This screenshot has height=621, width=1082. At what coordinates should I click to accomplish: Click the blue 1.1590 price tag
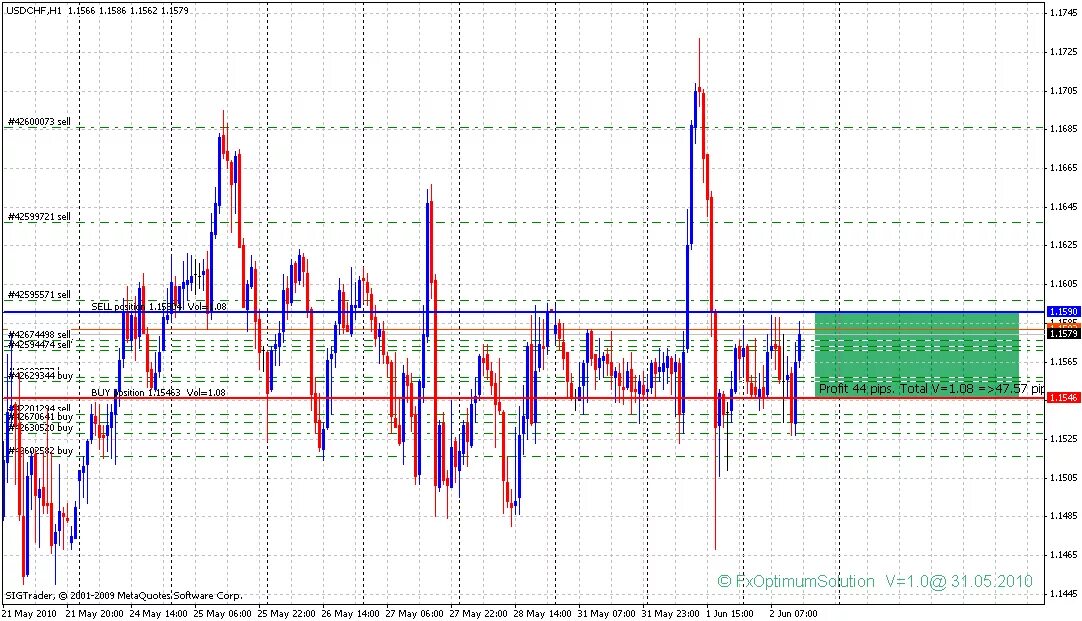[1063, 312]
